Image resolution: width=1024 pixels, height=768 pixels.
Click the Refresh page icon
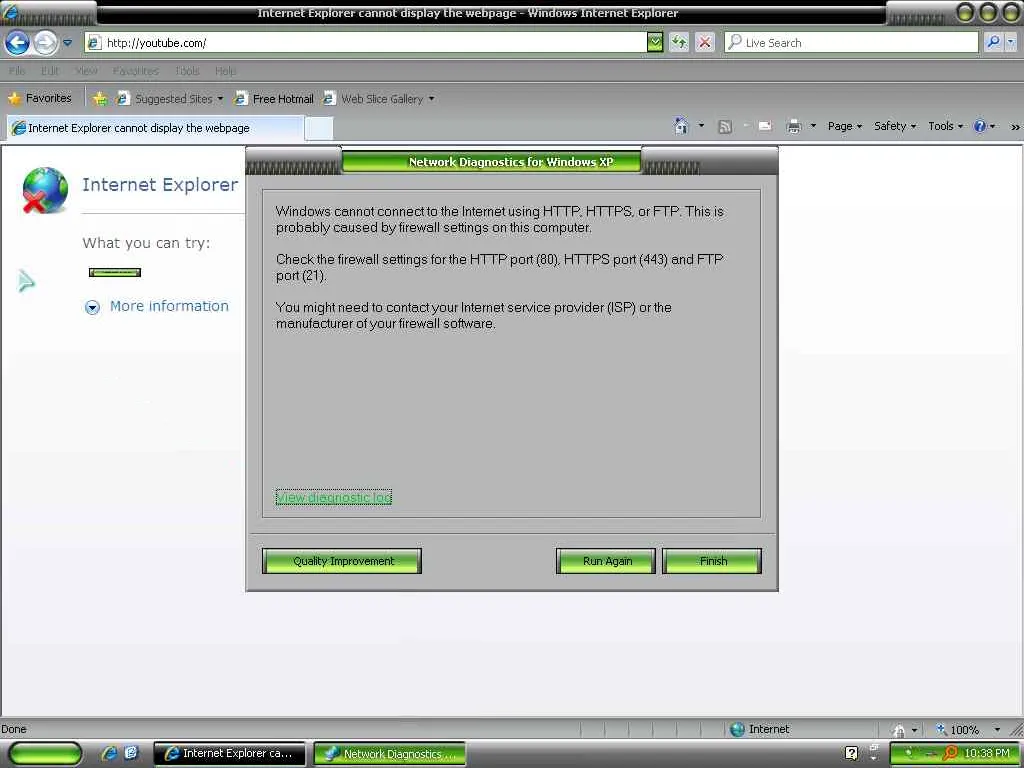click(679, 43)
